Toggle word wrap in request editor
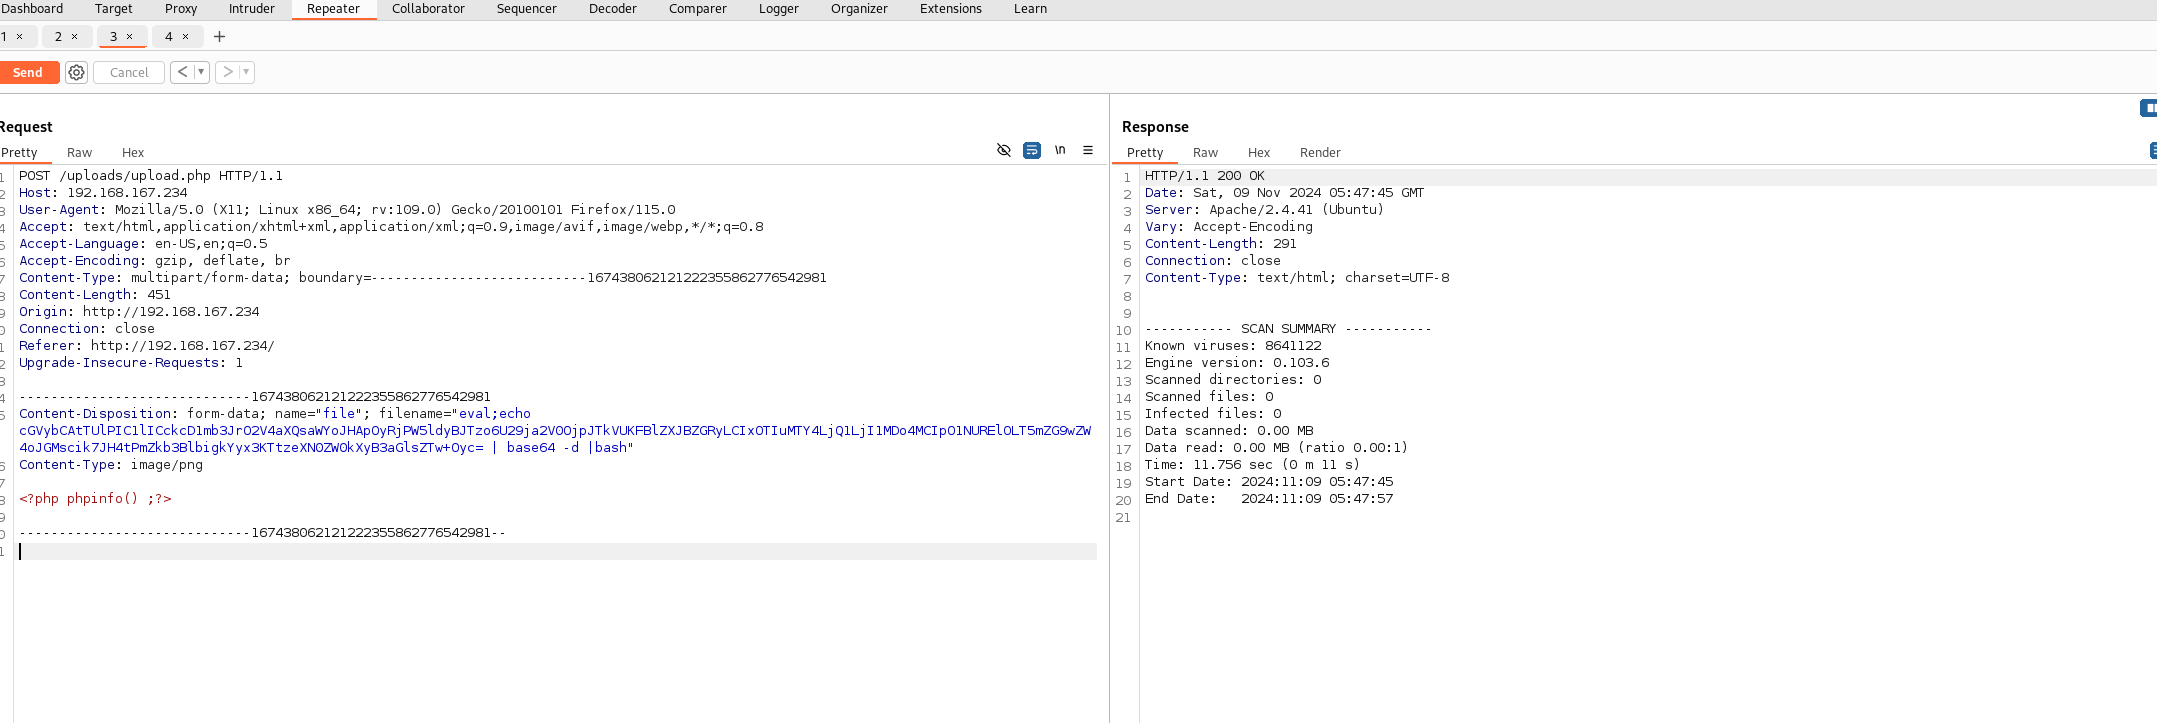 point(1032,150)
